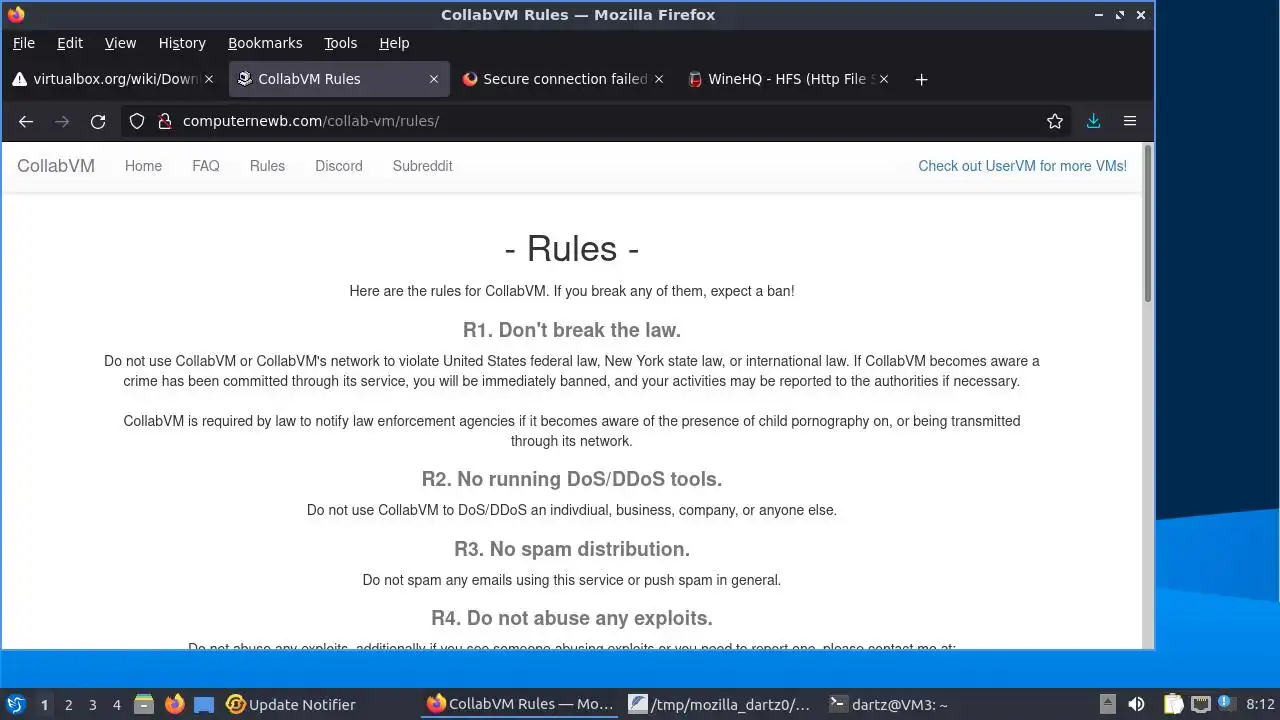Open the Help menu
Image resolution: width=1280 pixels, height=720 pixels.
[394, 43]
